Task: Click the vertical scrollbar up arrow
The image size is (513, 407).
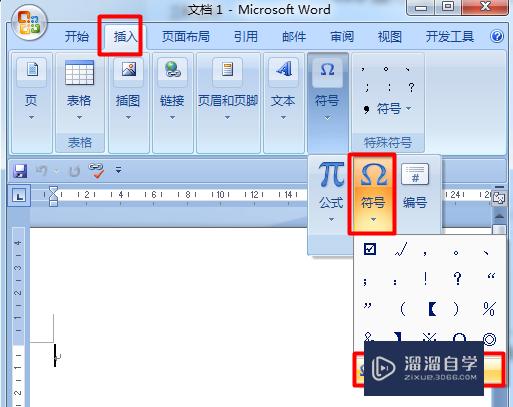Action: click(x=499, y=217)
